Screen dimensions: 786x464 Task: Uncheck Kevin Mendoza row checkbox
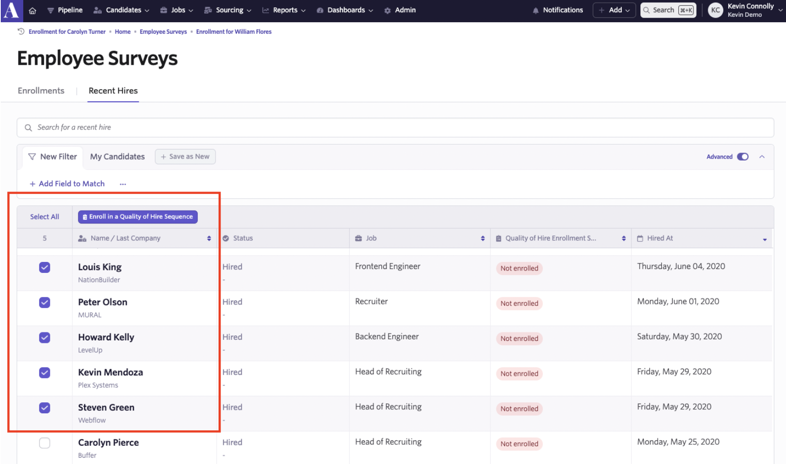click(x=45, y=373)
